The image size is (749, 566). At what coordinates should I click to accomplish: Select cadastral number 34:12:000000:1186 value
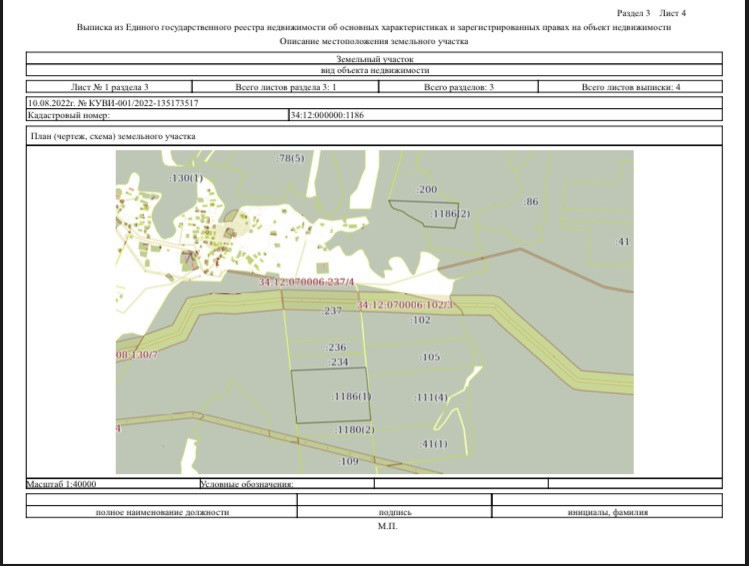point(327,115)
